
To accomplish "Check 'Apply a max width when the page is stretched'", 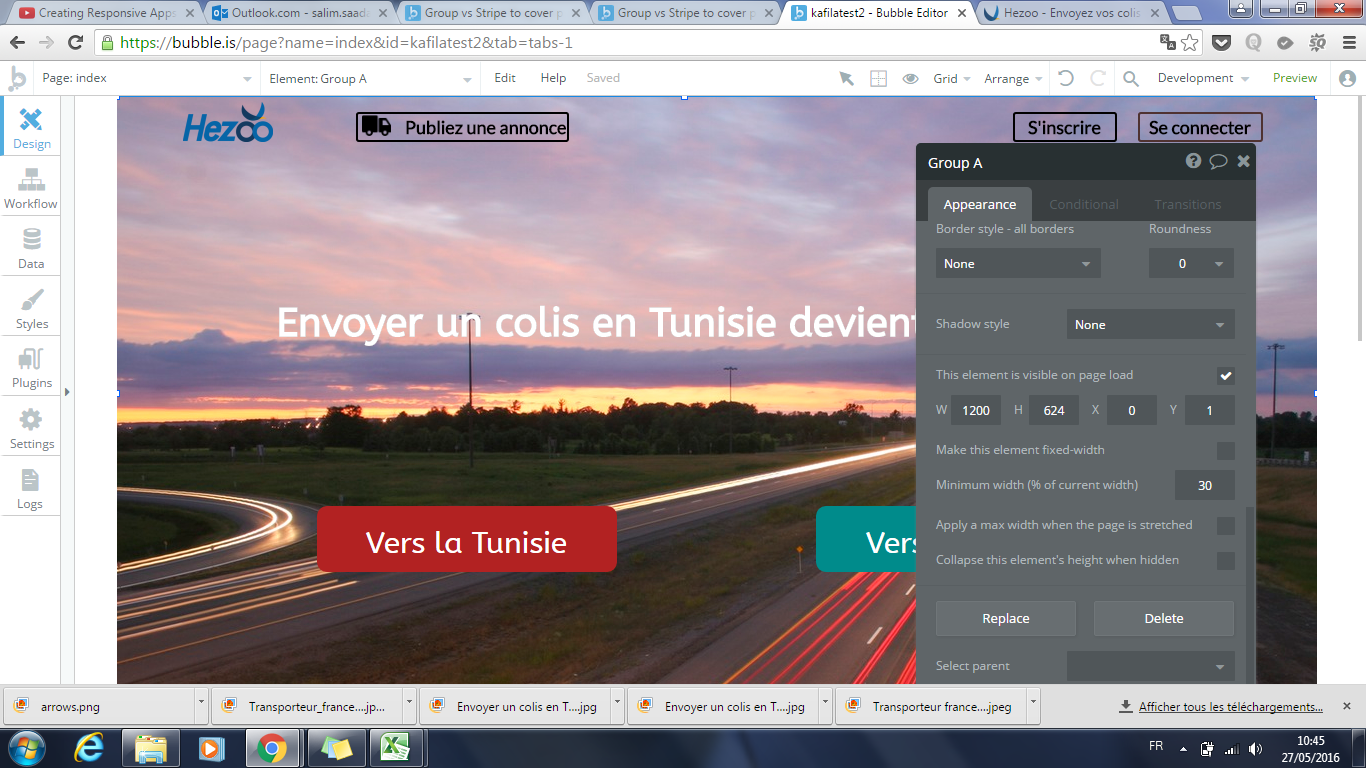I will (x=1226, y=526).
